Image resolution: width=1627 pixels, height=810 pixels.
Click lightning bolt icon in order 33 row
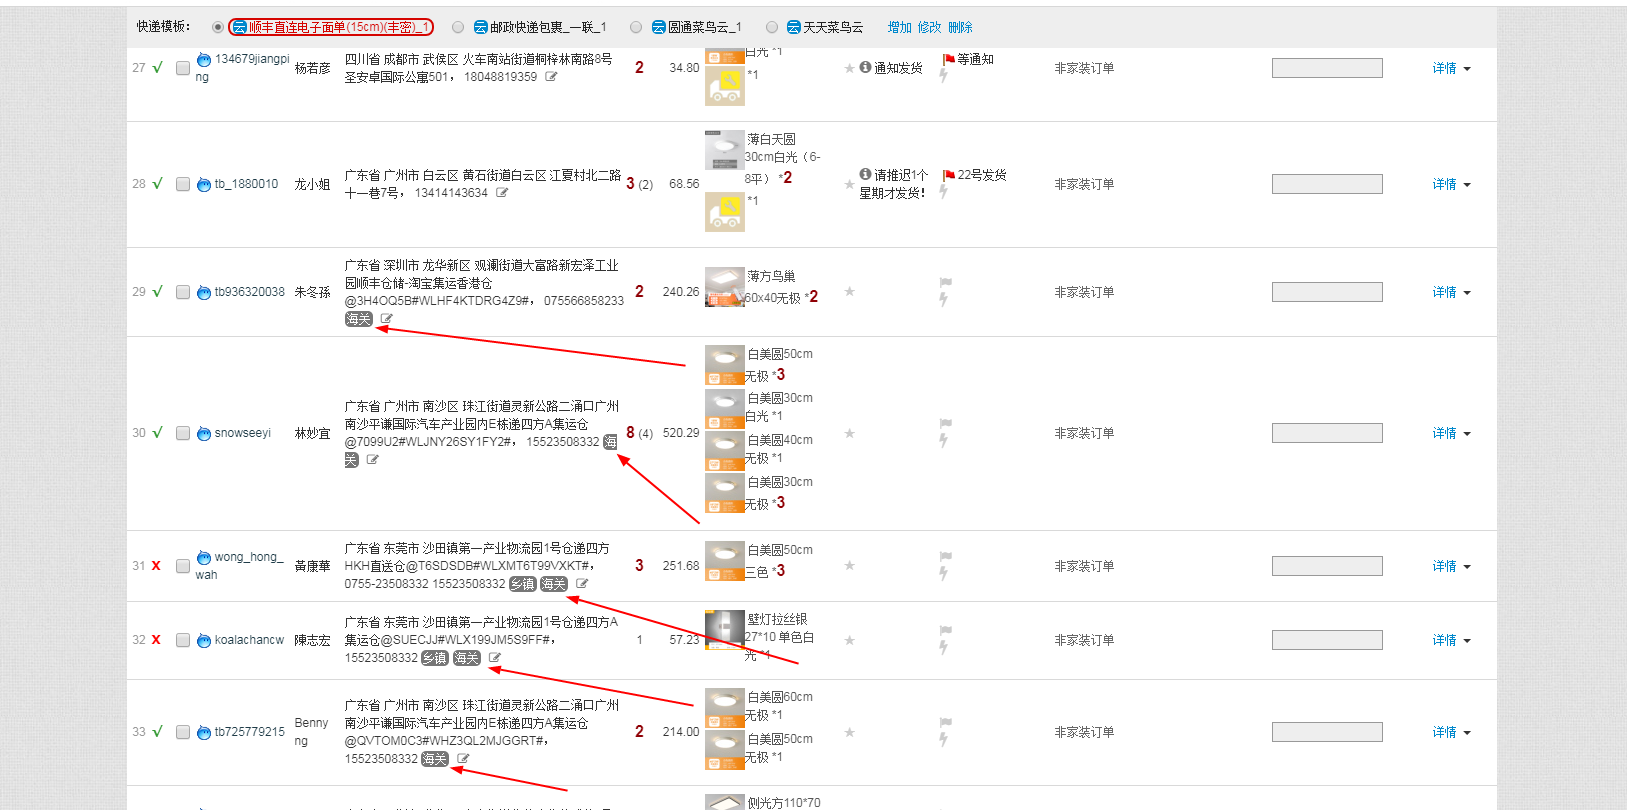pos(943,740)
